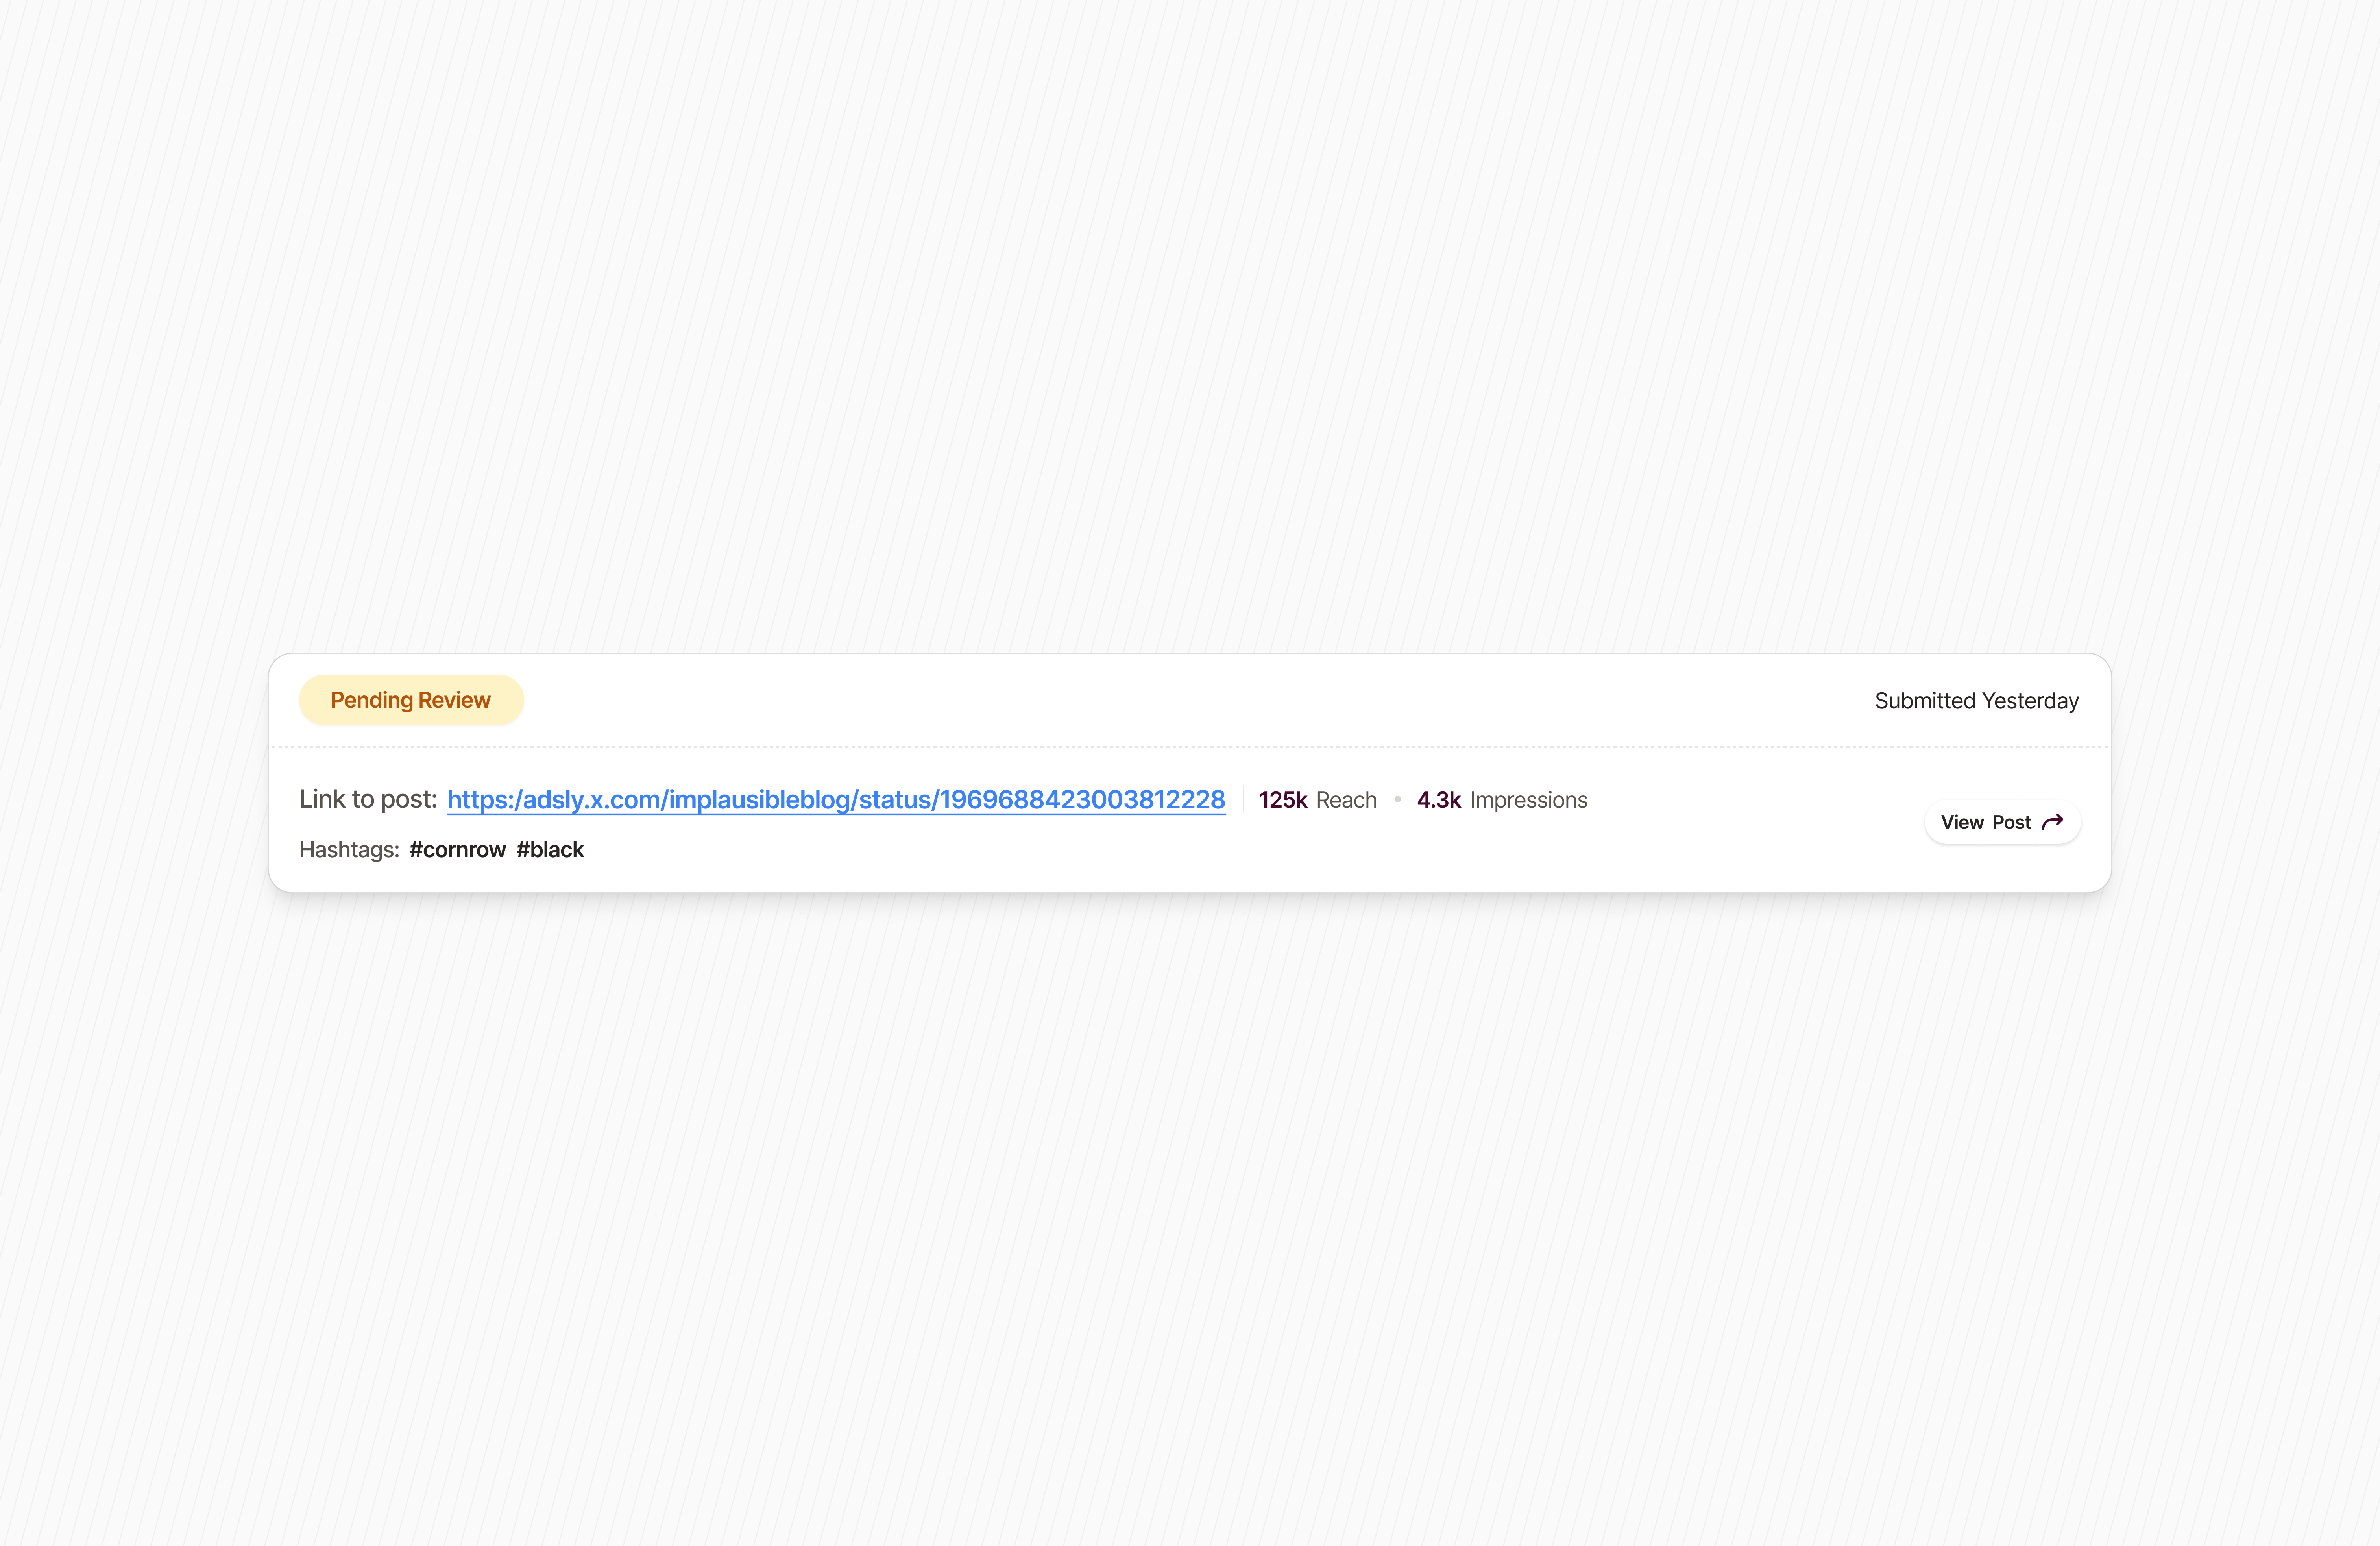This screenshot has height=1546, width=2380.
Task: Click the Submitted Yesterday timestamp
Action: click(1976, 701)
